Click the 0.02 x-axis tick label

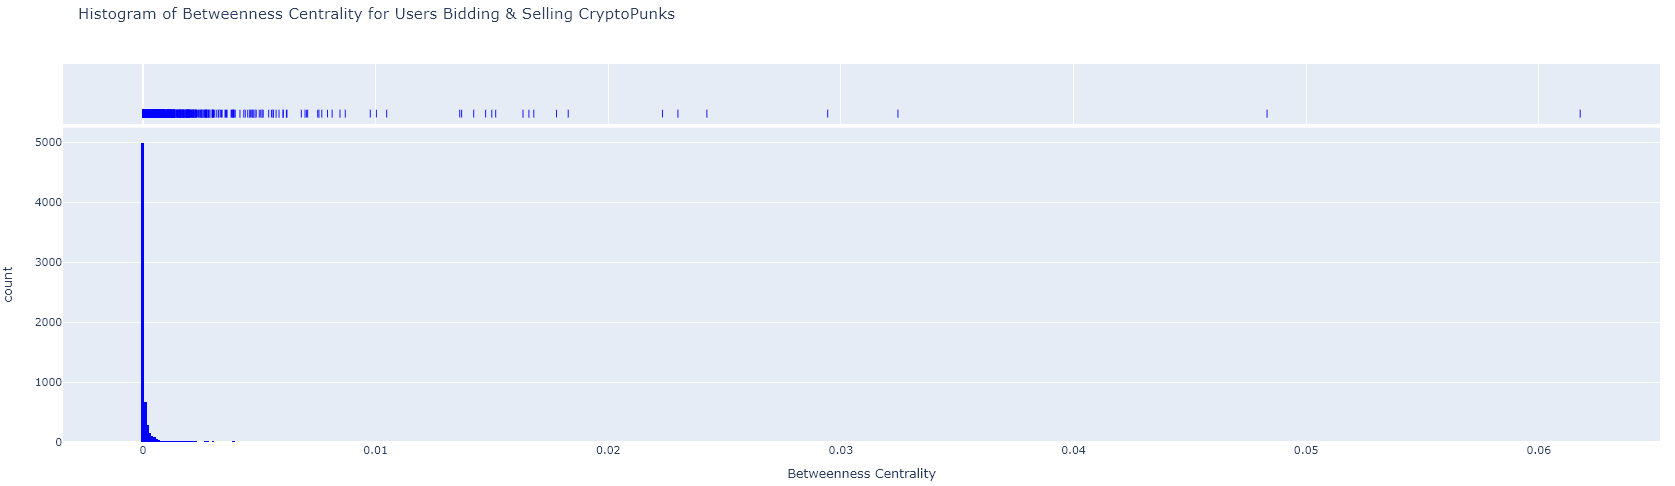(608, 450)
